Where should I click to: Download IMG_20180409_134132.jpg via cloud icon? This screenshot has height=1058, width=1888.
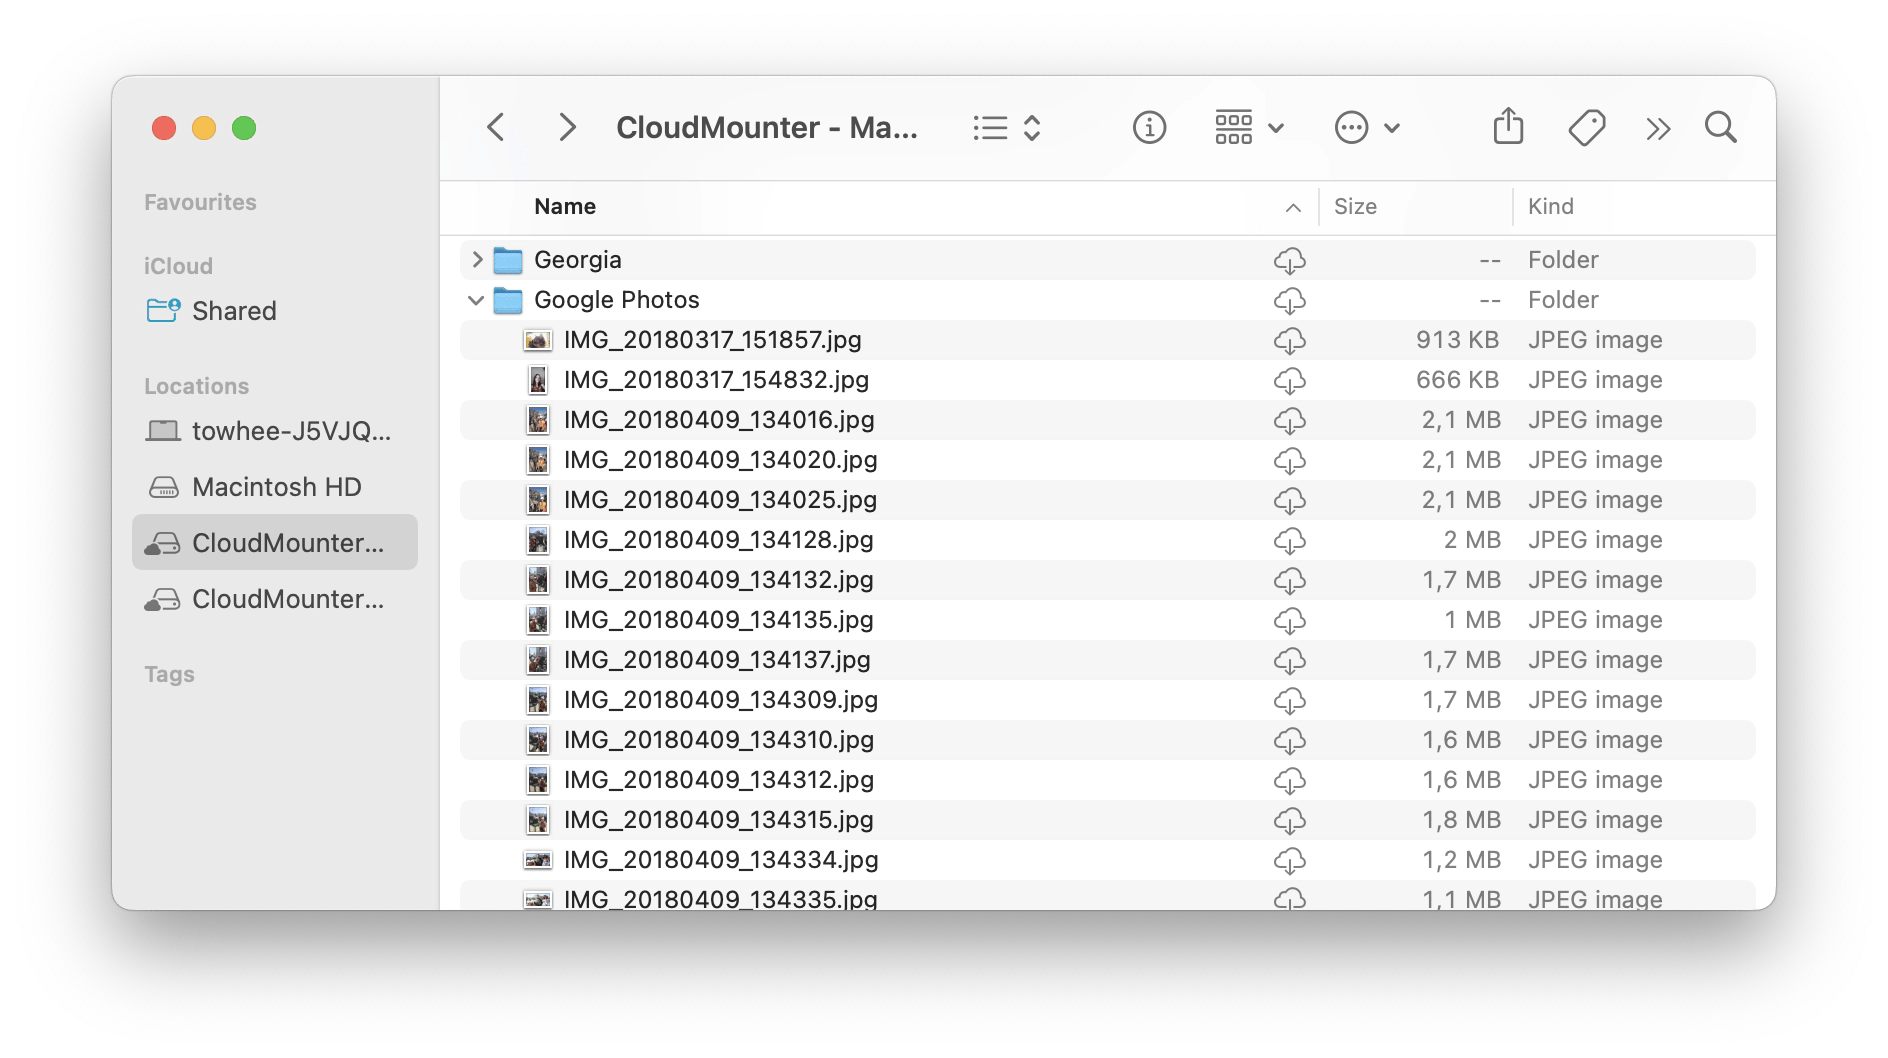pyautogui.click(x=1290, y=581)
